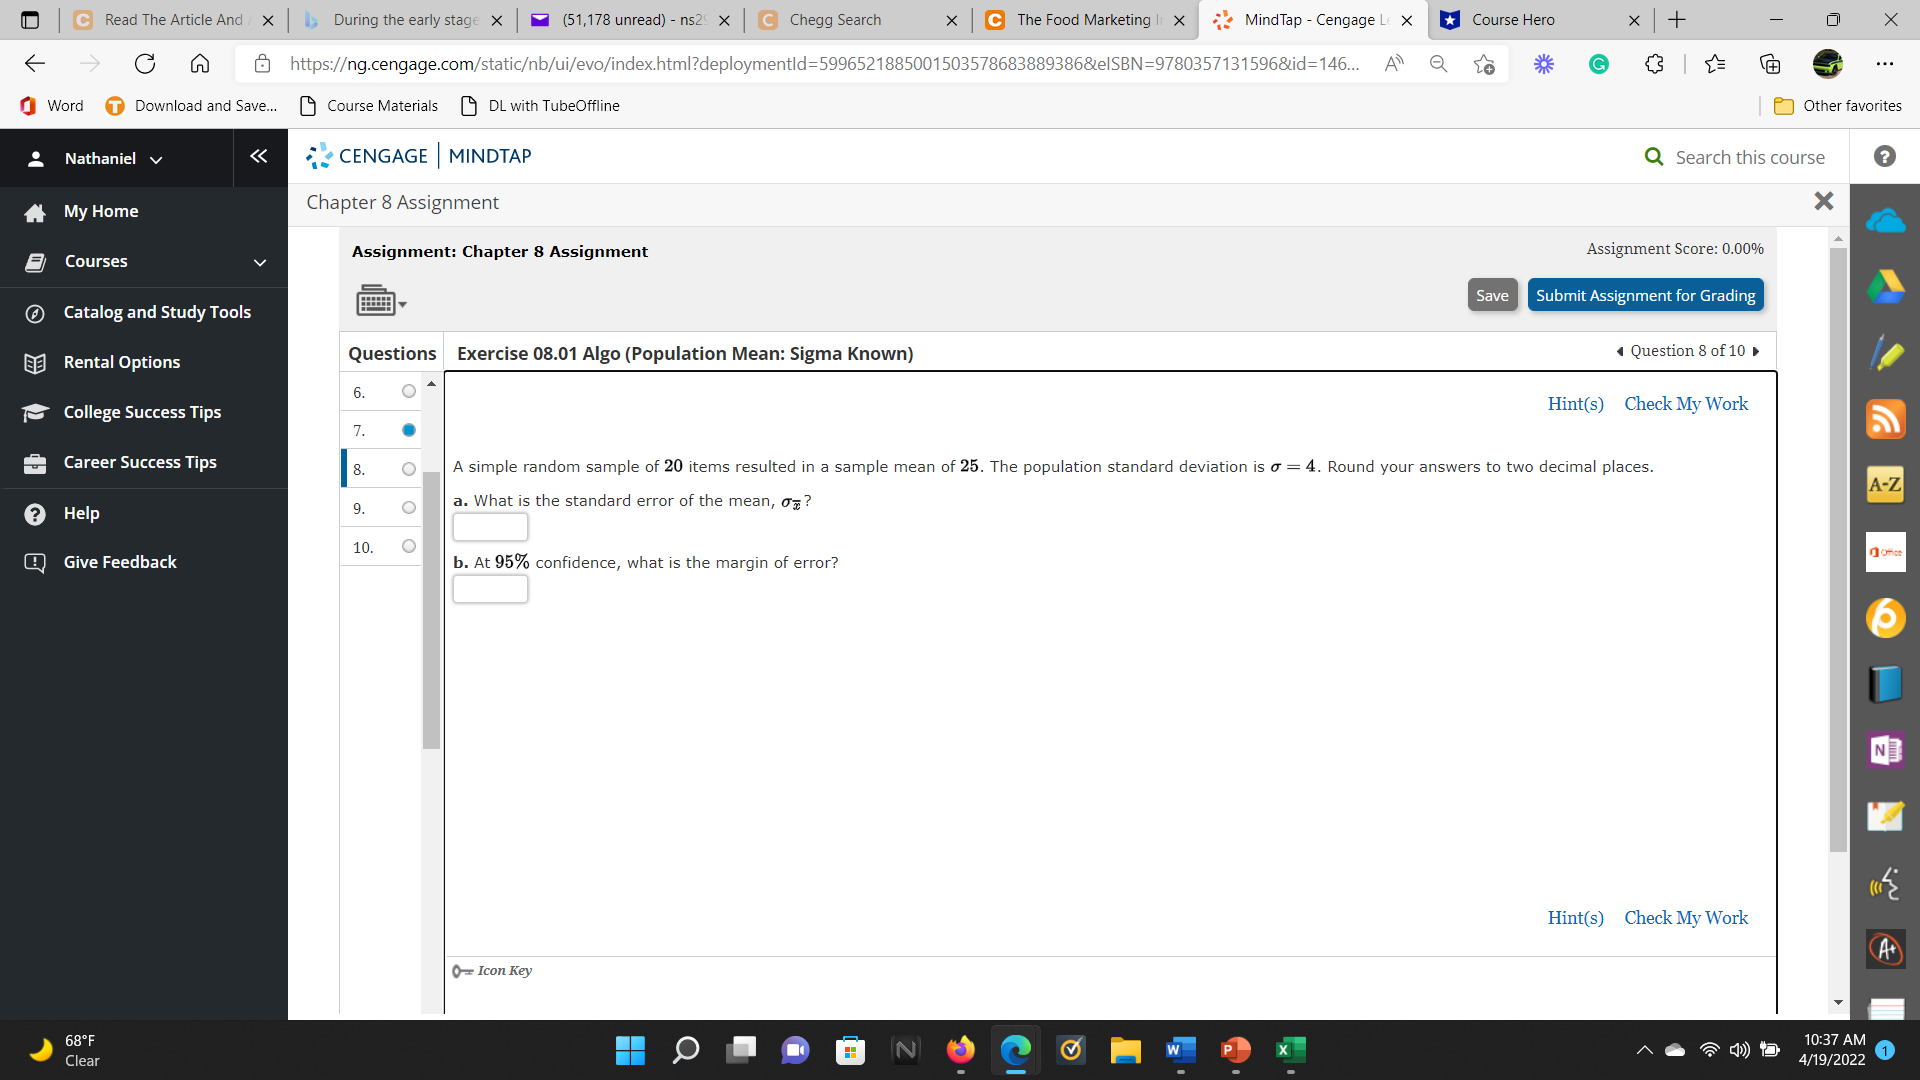Select question 9 radio button

(x=408, y=507)
